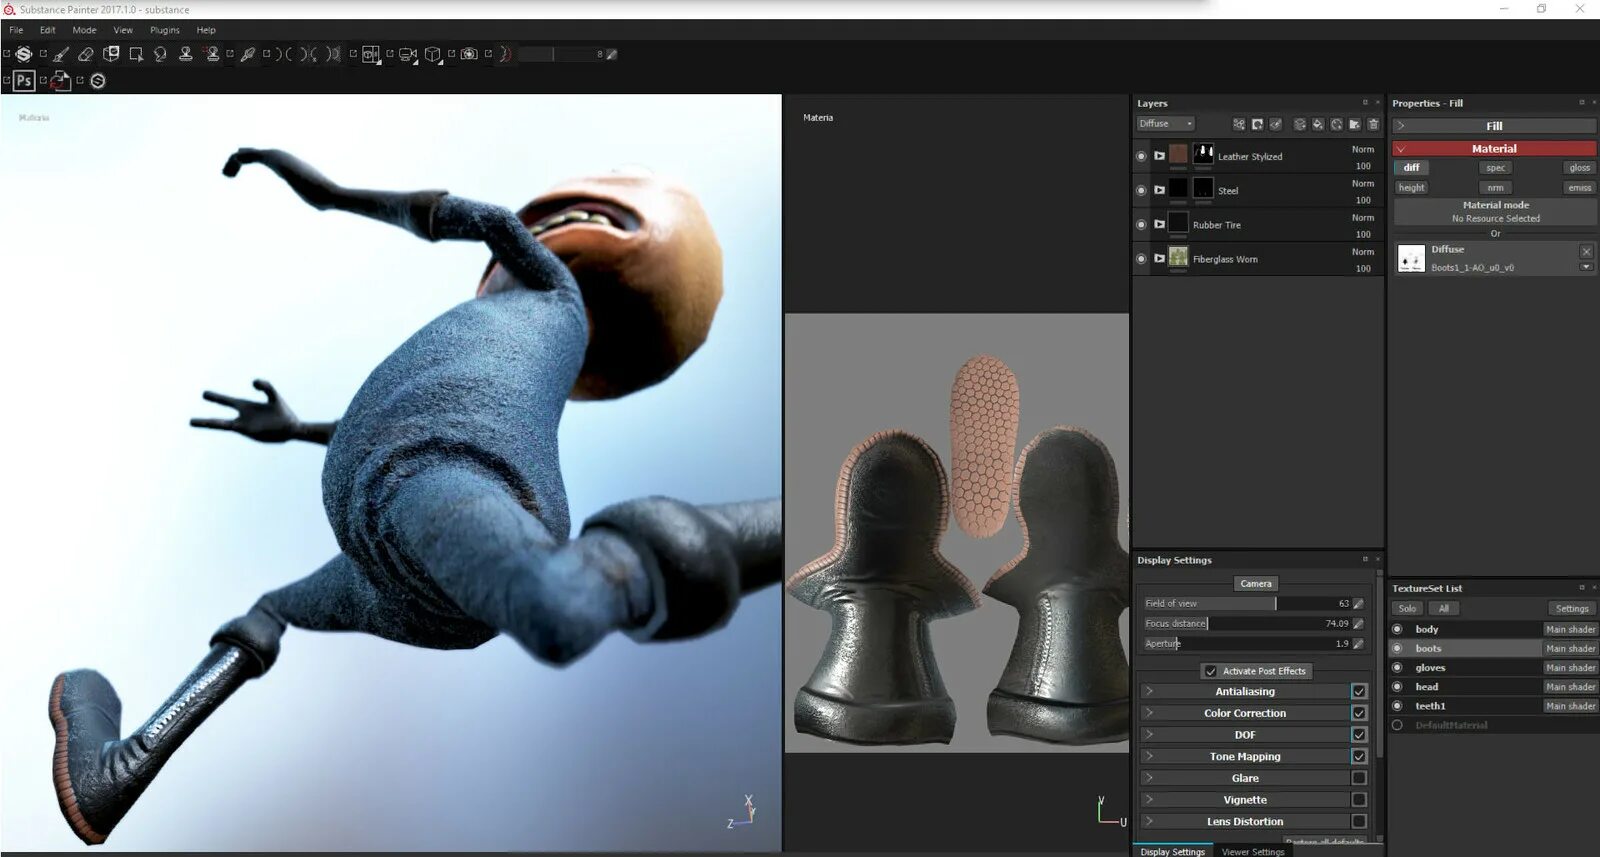Click the Substance logo icon in the top toolbar row
Screen dimensions: 1600x857
click(x=24, y=54)
